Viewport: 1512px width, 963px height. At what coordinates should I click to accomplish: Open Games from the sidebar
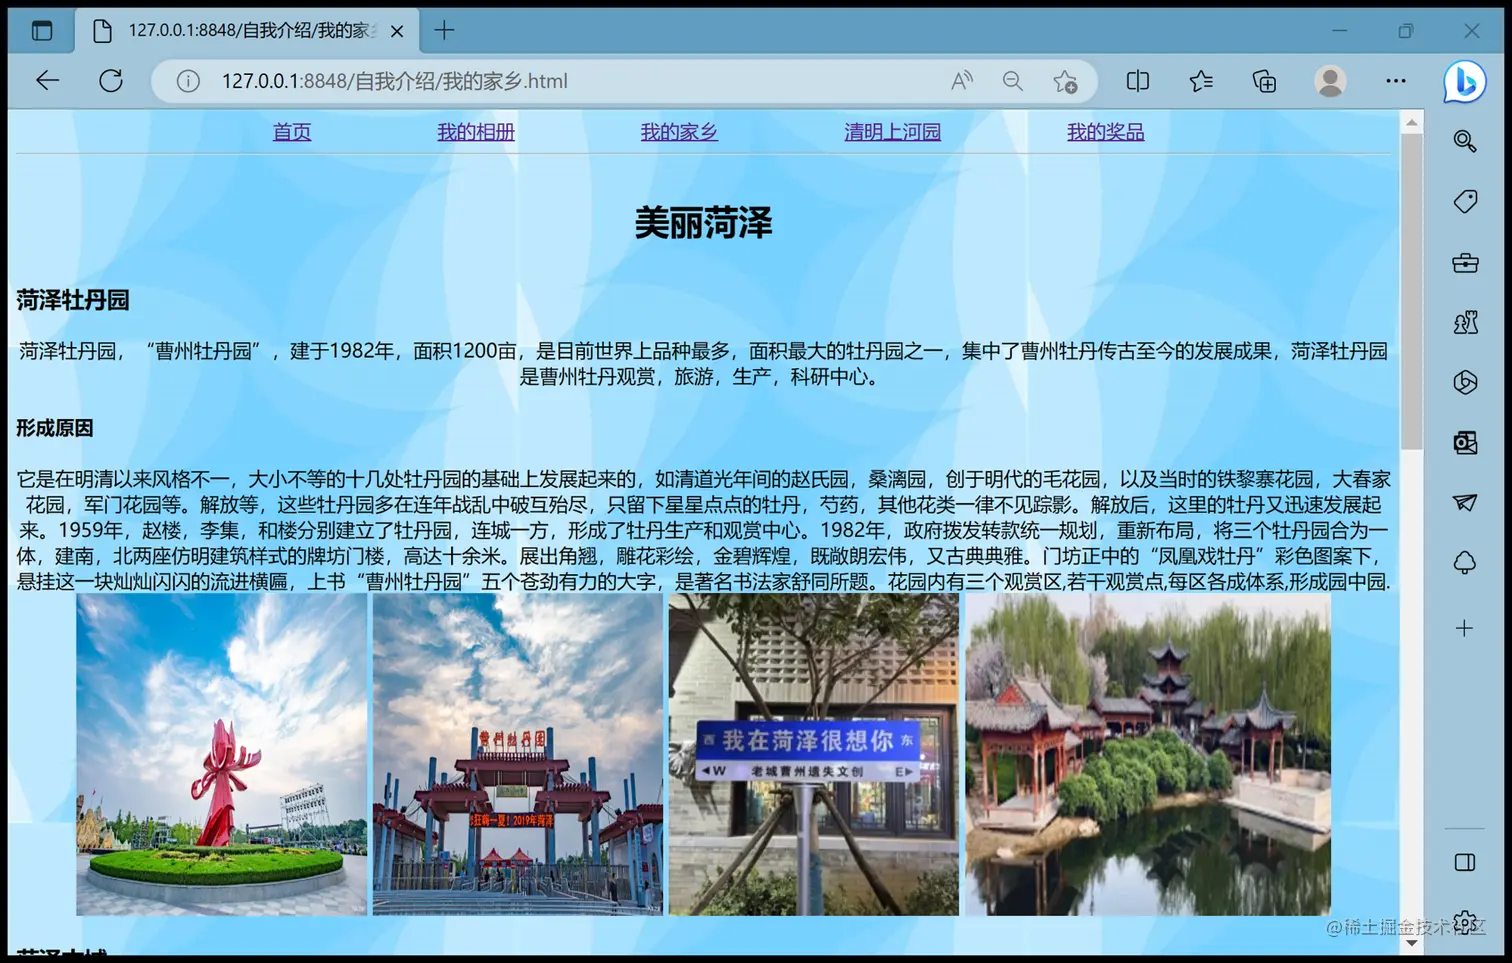[1464, 322]
